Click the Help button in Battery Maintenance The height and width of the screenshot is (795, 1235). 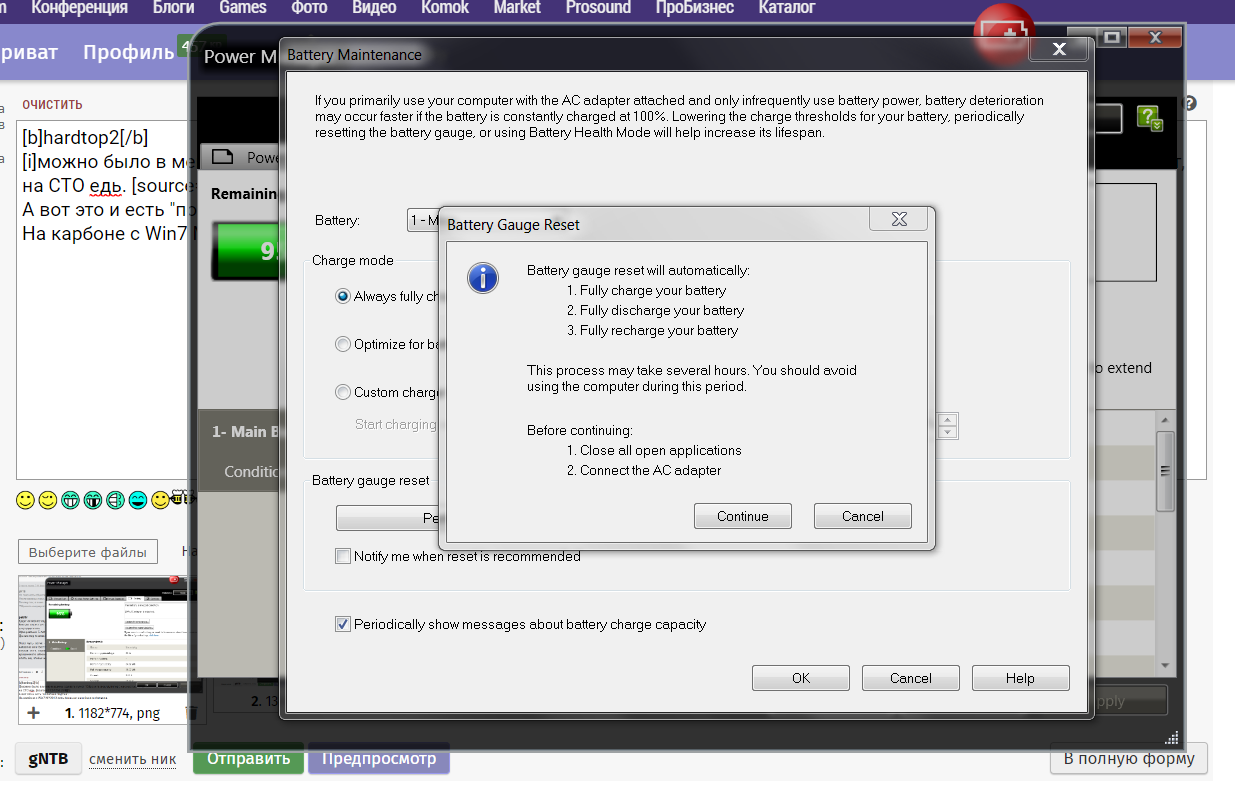tap(1020, 678)
